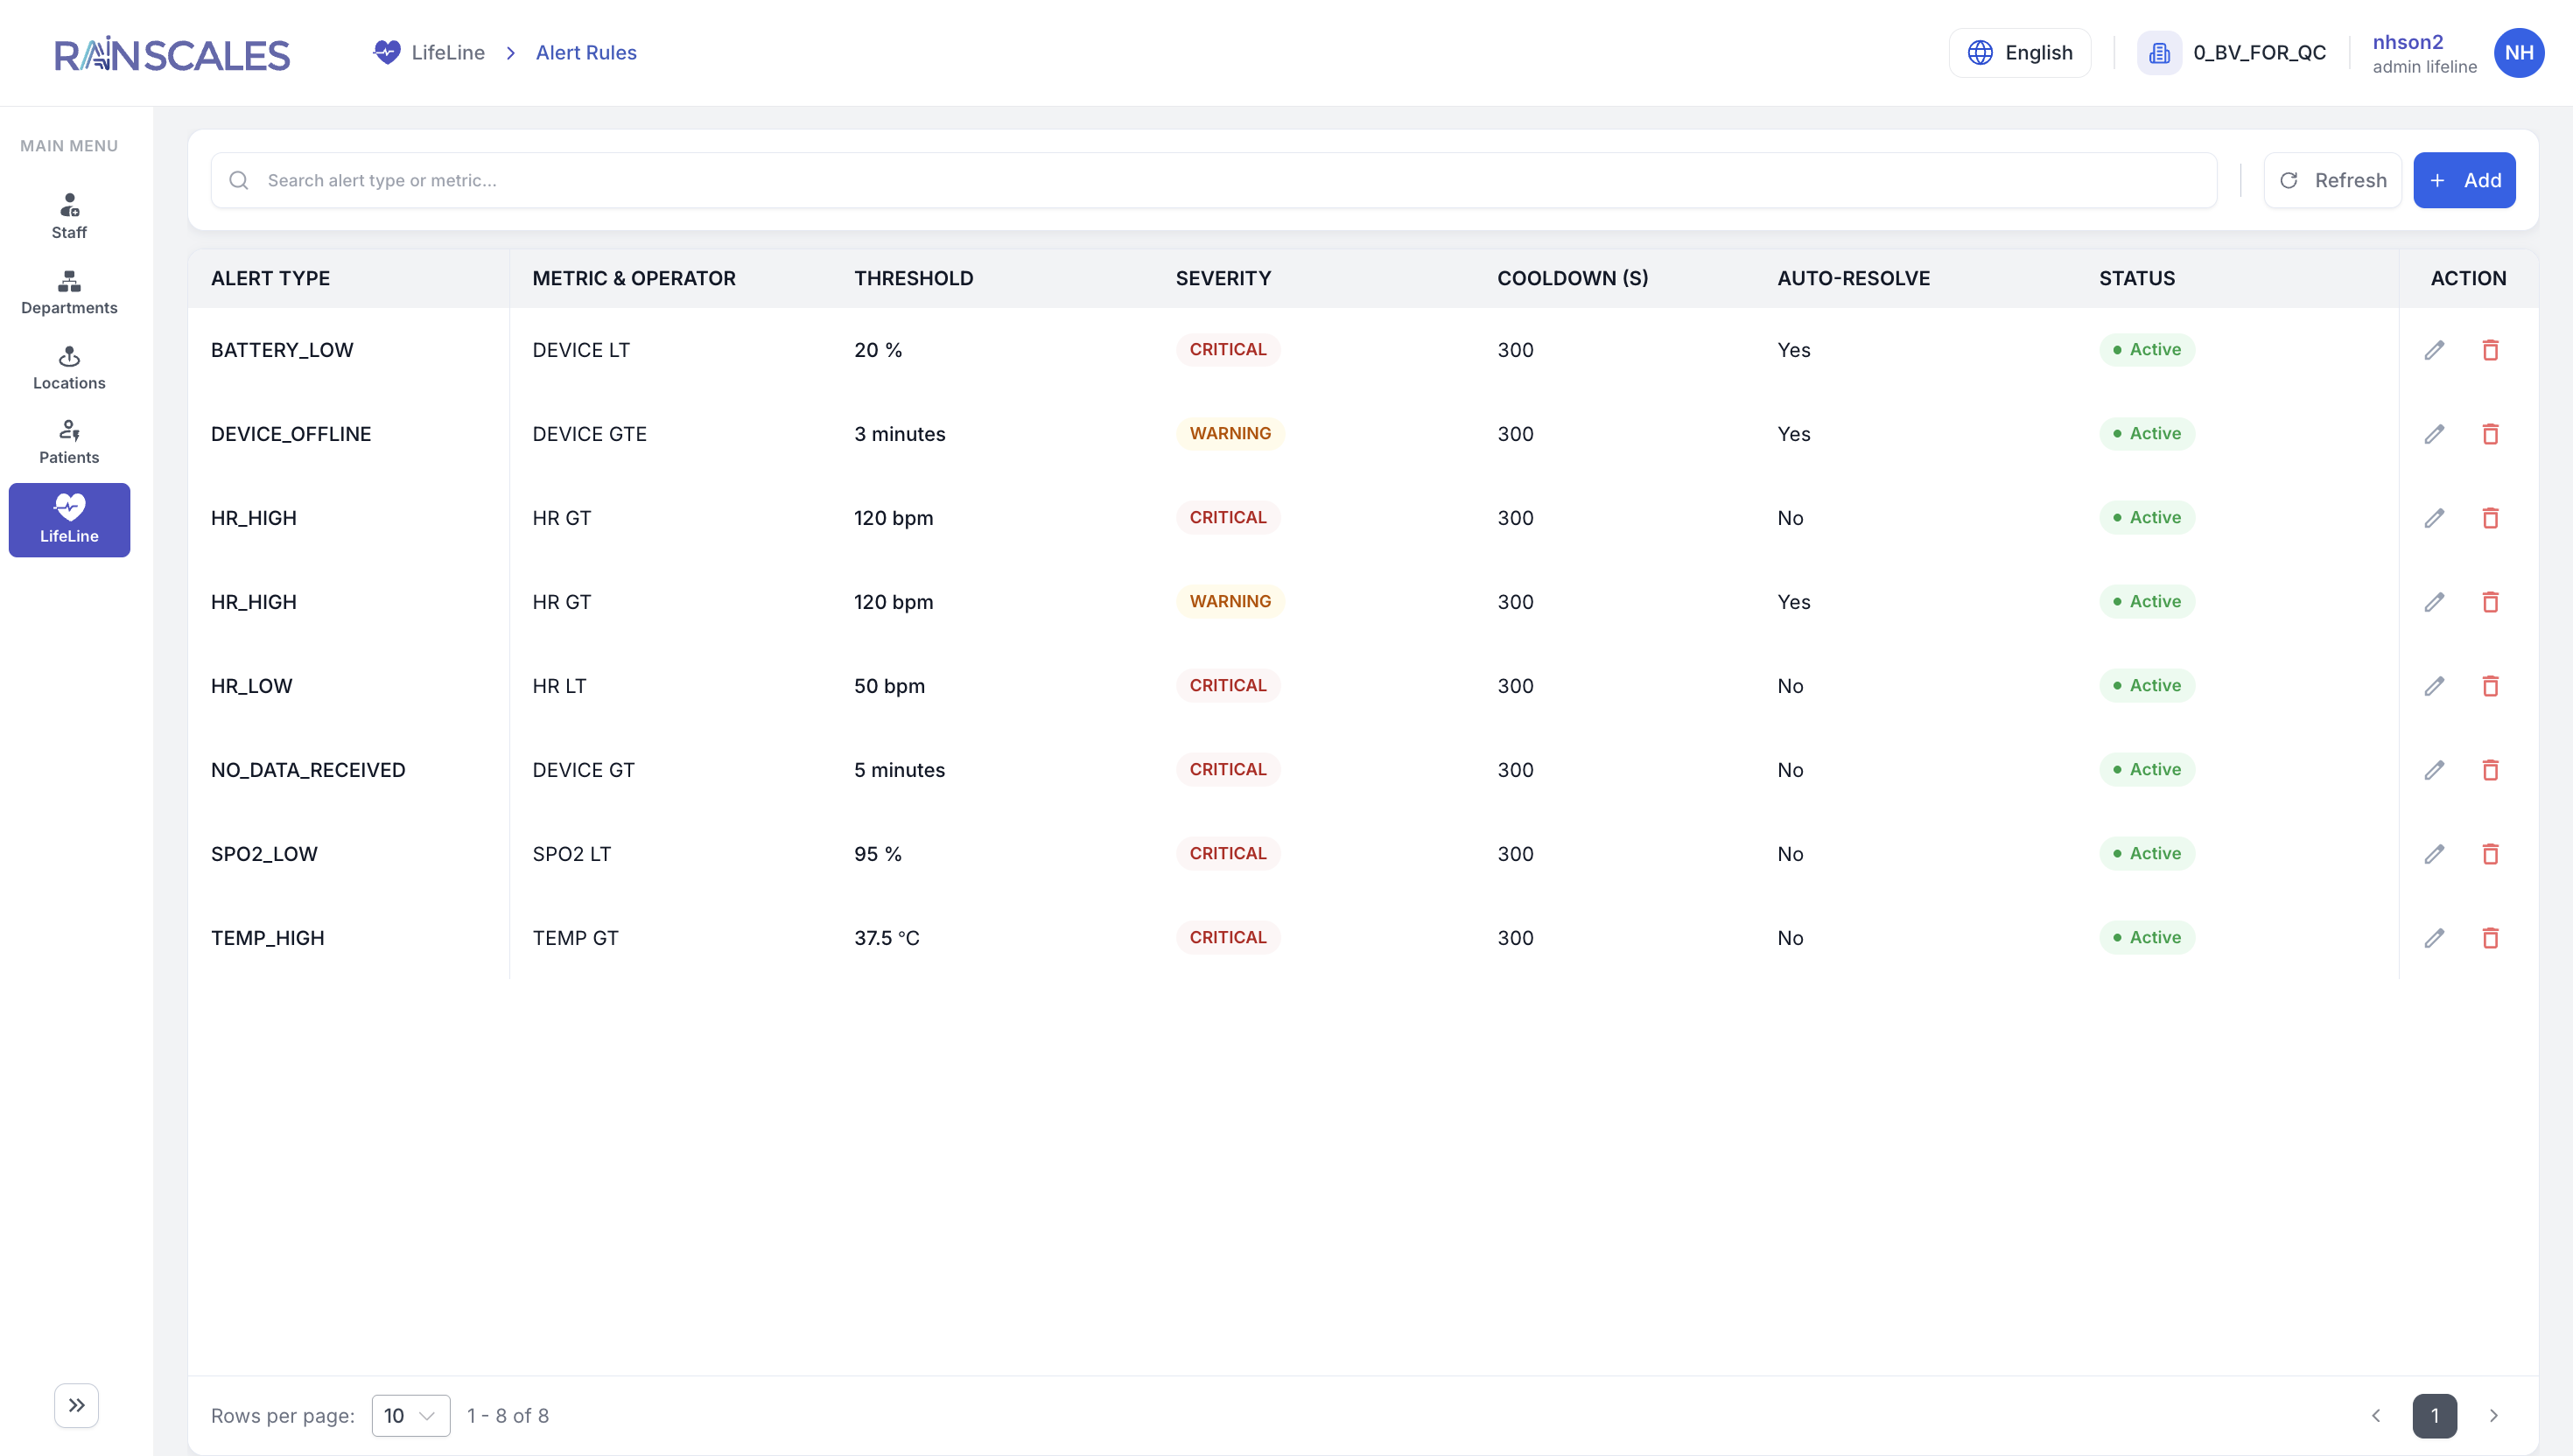Open the English language selector

(x=2019, y=53)
